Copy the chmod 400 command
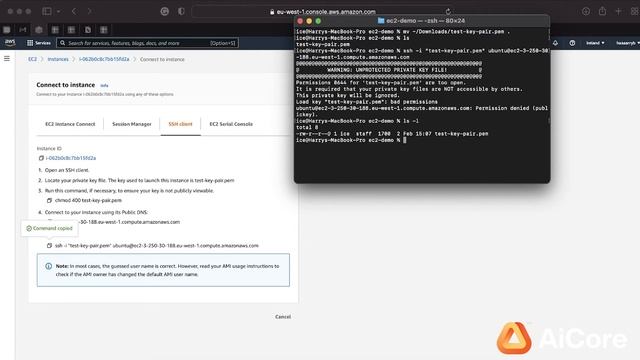The width and height of the screenshot is (640, 360). pos(49,200)
